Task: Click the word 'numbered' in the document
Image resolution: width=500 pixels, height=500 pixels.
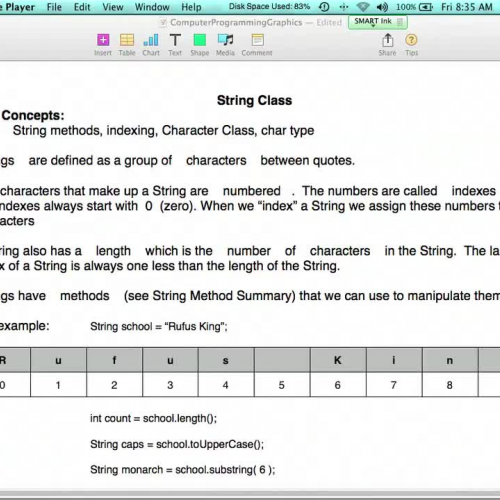Action: pyautogui.click(x=252, y=191)
